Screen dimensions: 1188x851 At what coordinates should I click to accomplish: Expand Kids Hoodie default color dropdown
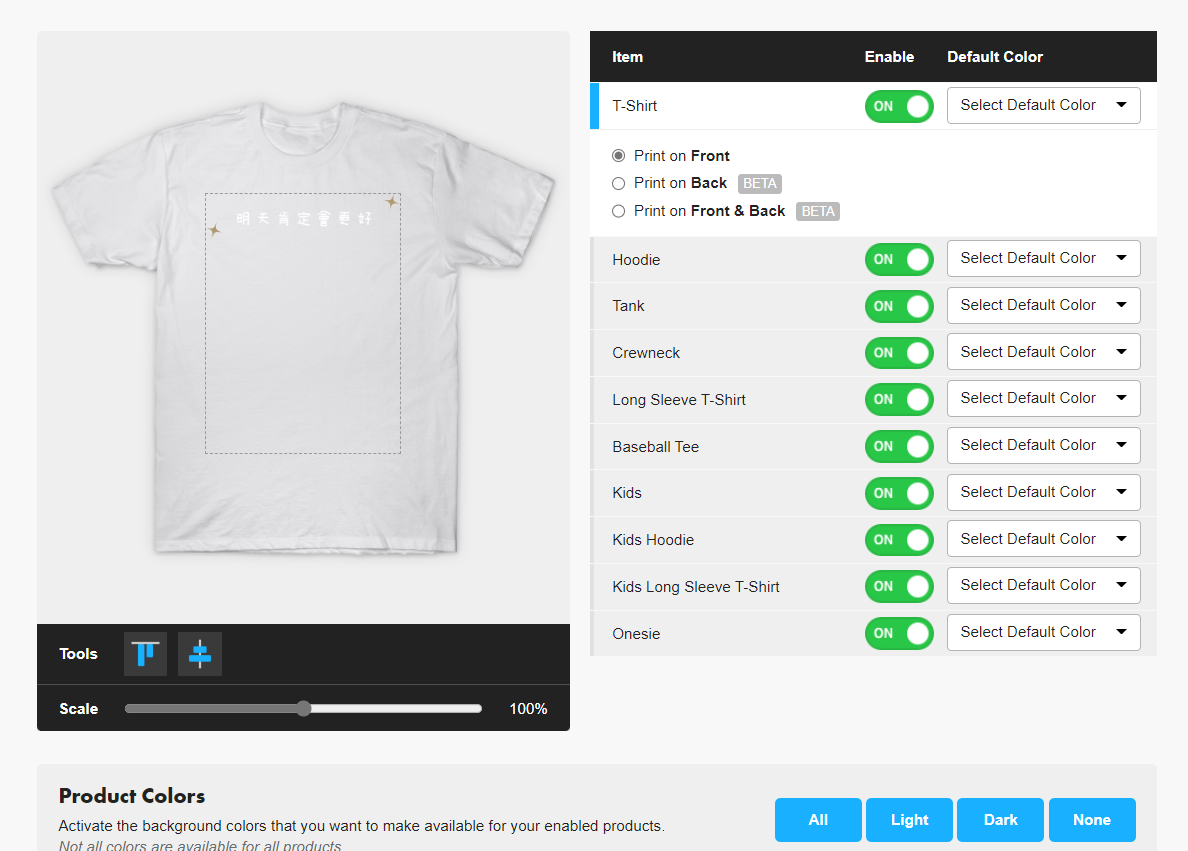[1043, 539]
